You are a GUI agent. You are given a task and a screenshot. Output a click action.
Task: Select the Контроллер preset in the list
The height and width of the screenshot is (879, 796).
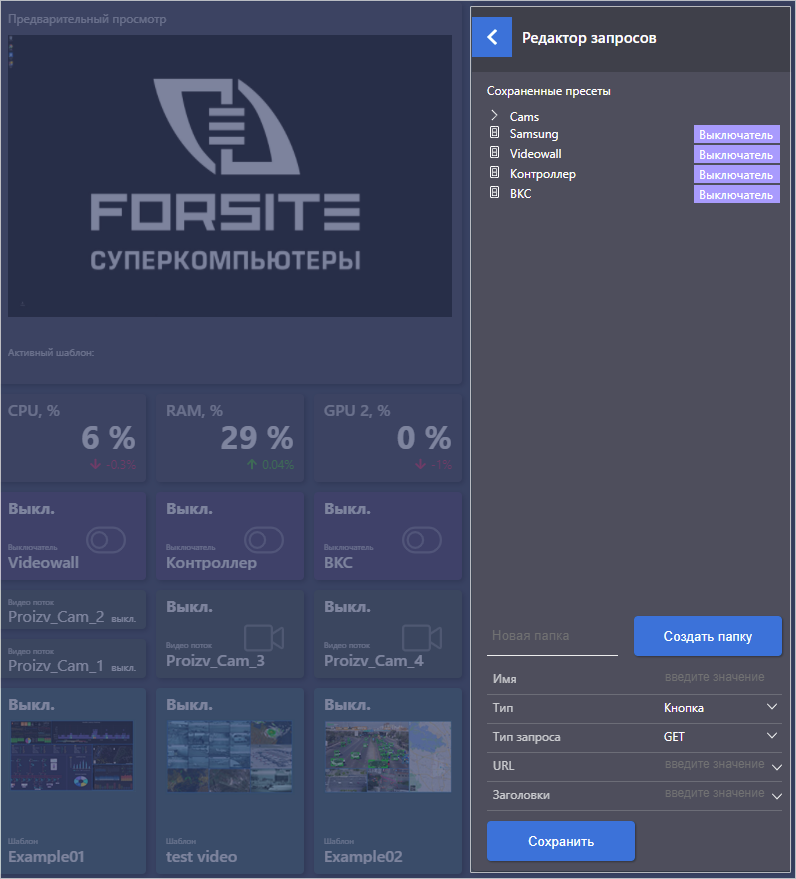point(543,174)
